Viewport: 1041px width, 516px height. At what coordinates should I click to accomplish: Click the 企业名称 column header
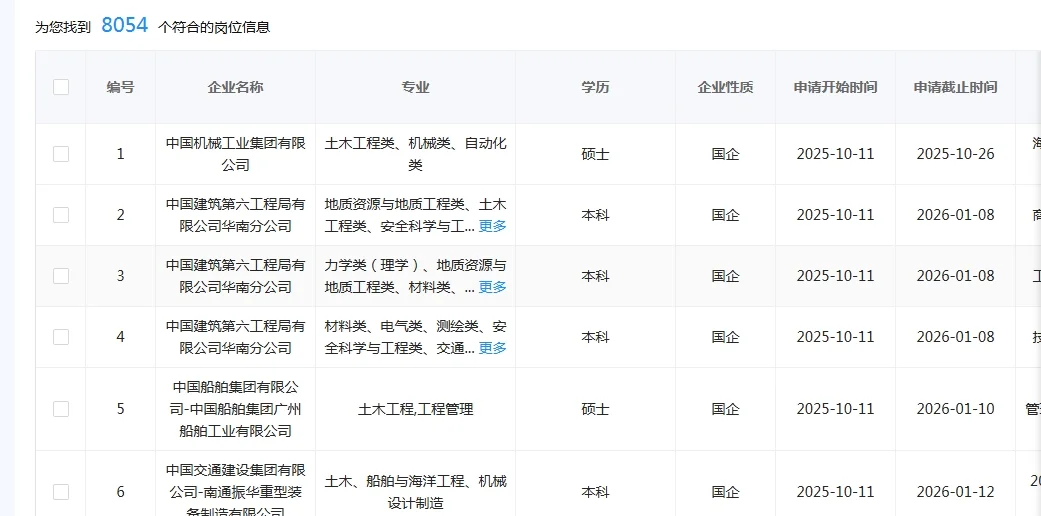pyautogui.click(x=236, y=87)
